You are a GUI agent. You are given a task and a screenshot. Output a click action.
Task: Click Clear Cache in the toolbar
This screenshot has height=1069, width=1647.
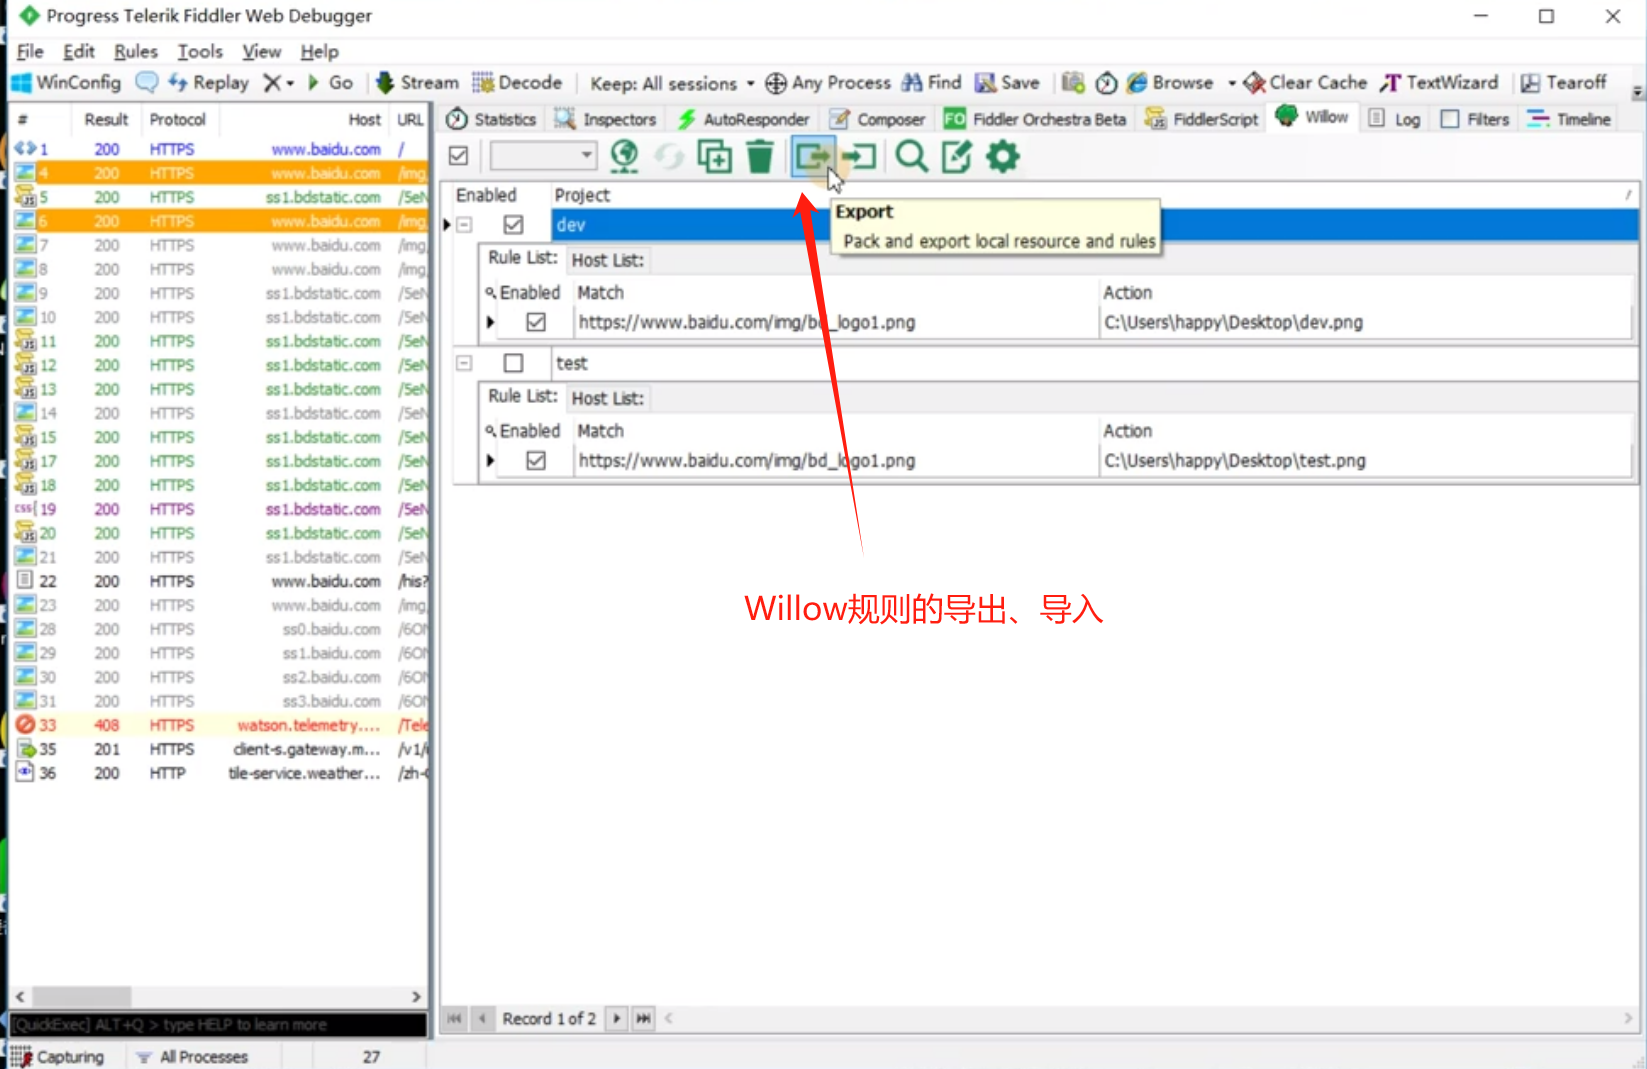[1305, 83]
